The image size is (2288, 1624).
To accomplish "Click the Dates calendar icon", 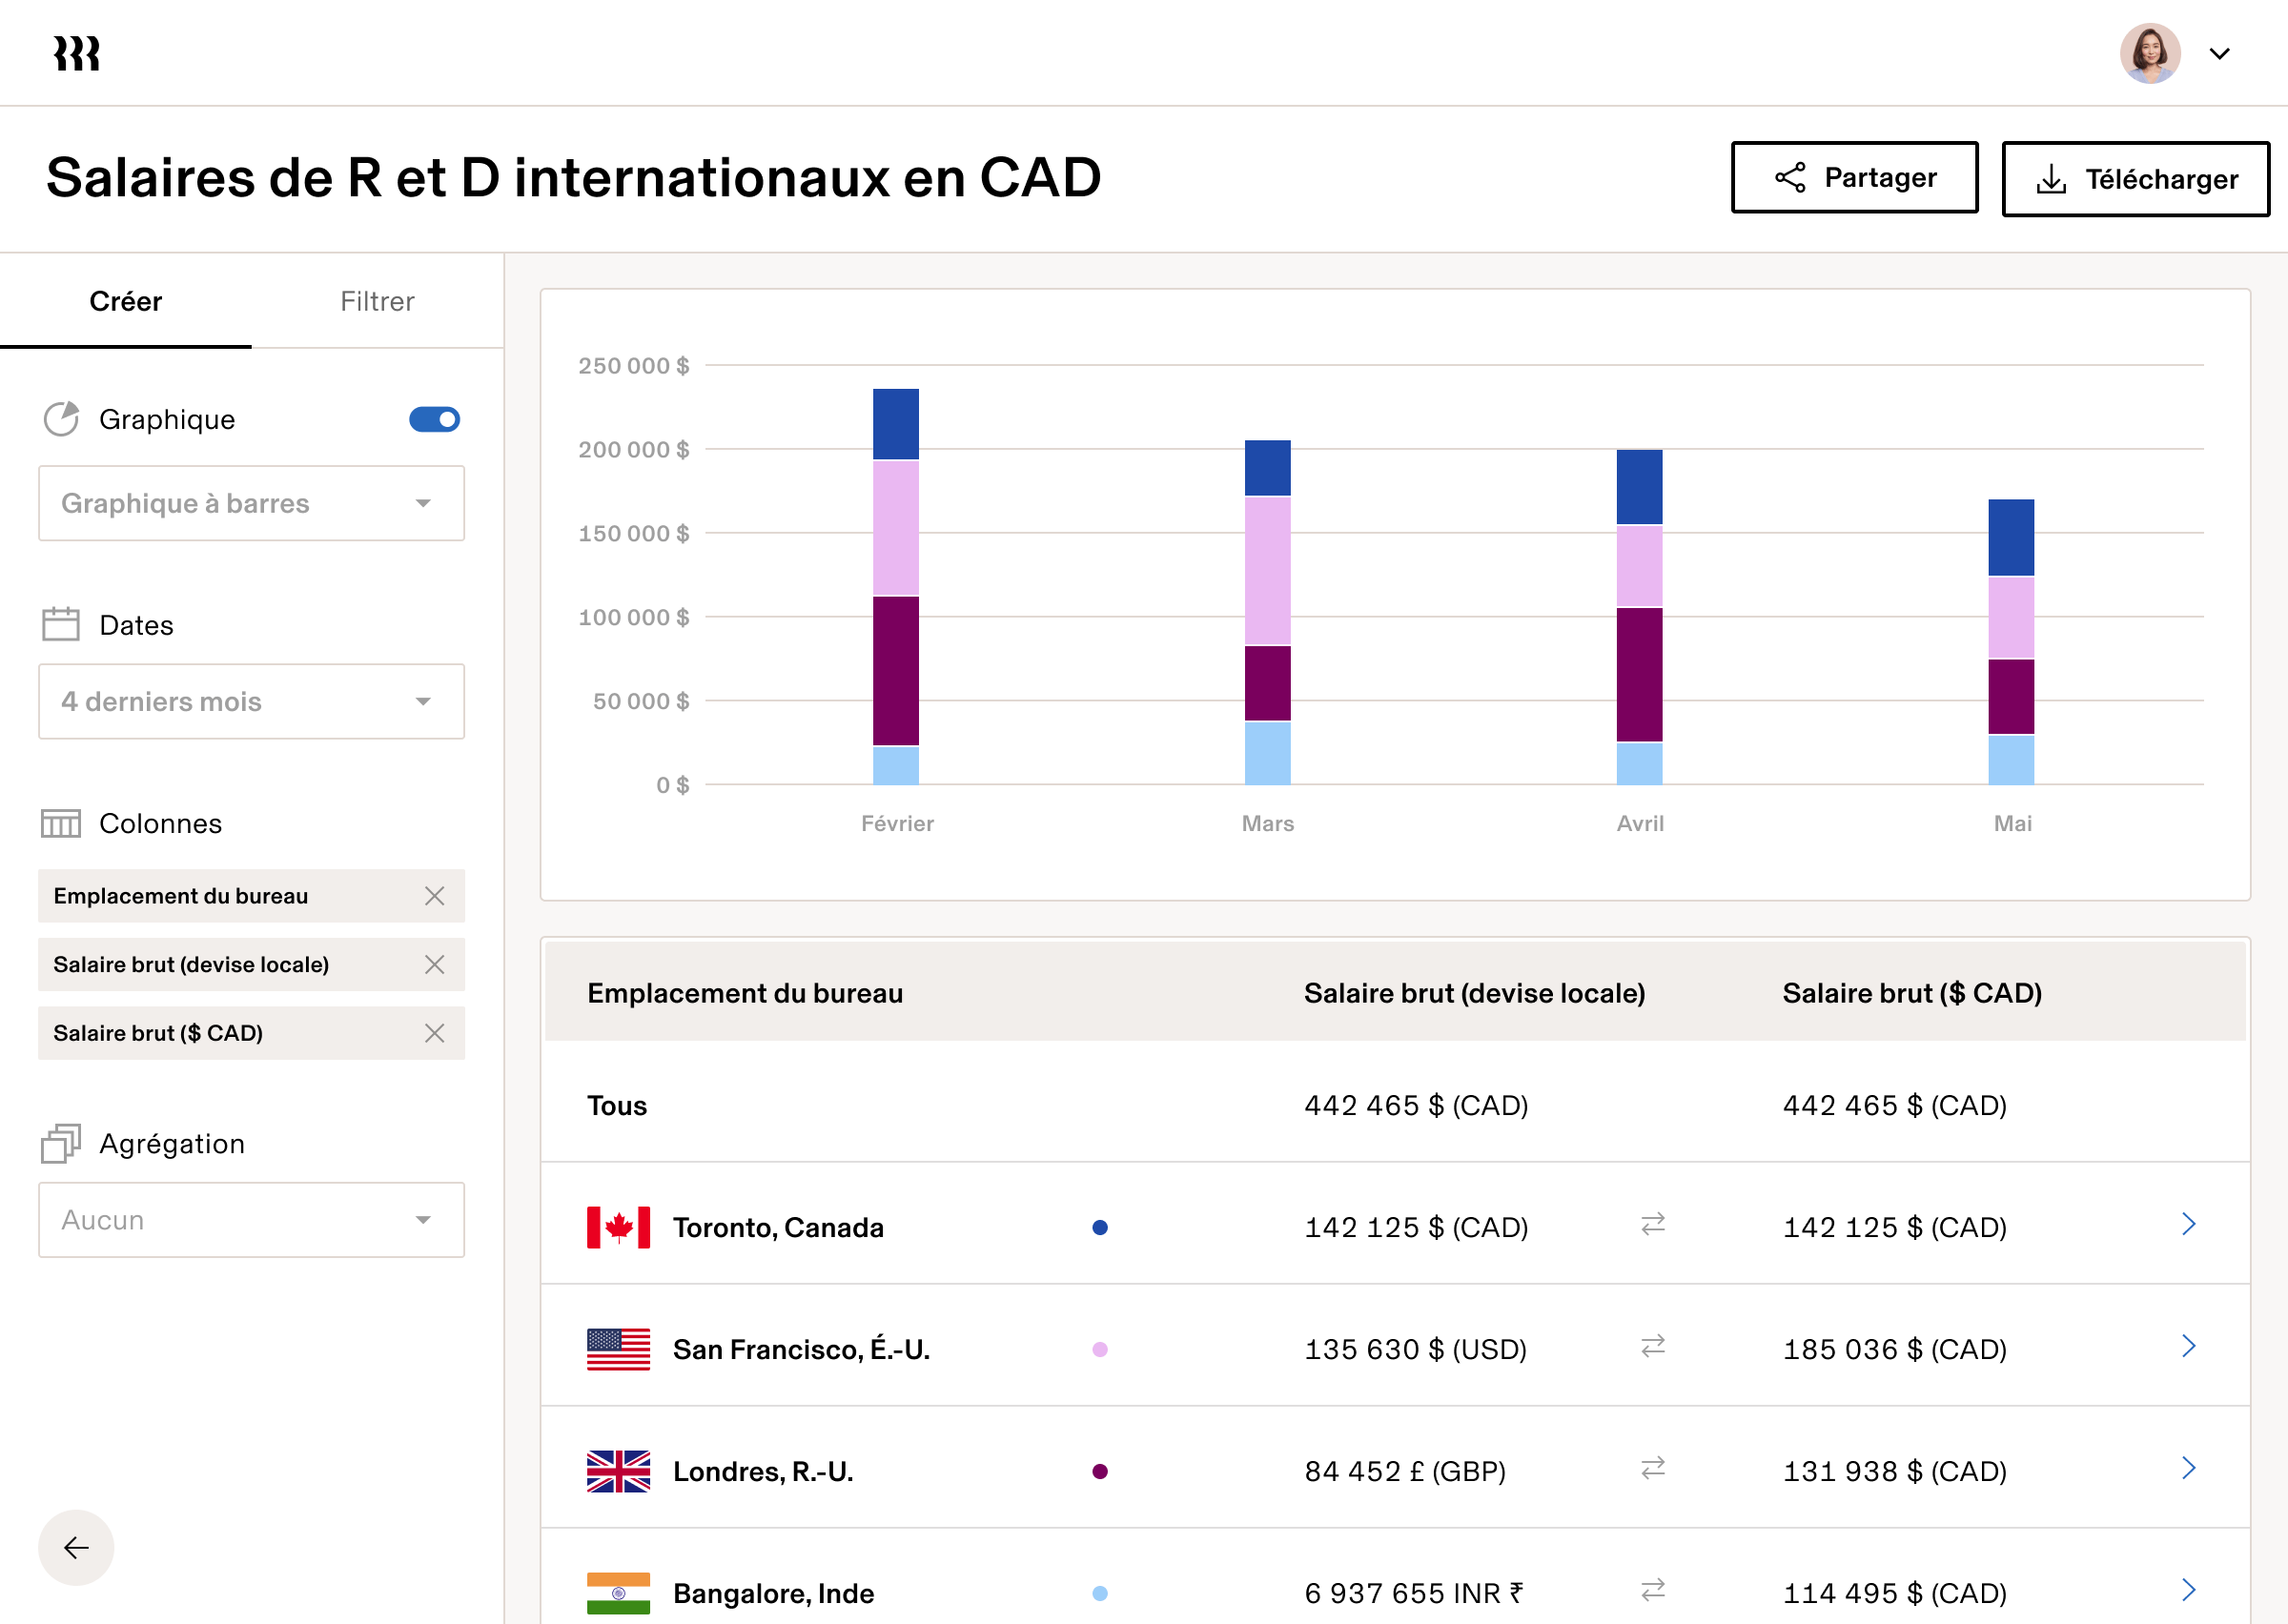I will 60,622.
